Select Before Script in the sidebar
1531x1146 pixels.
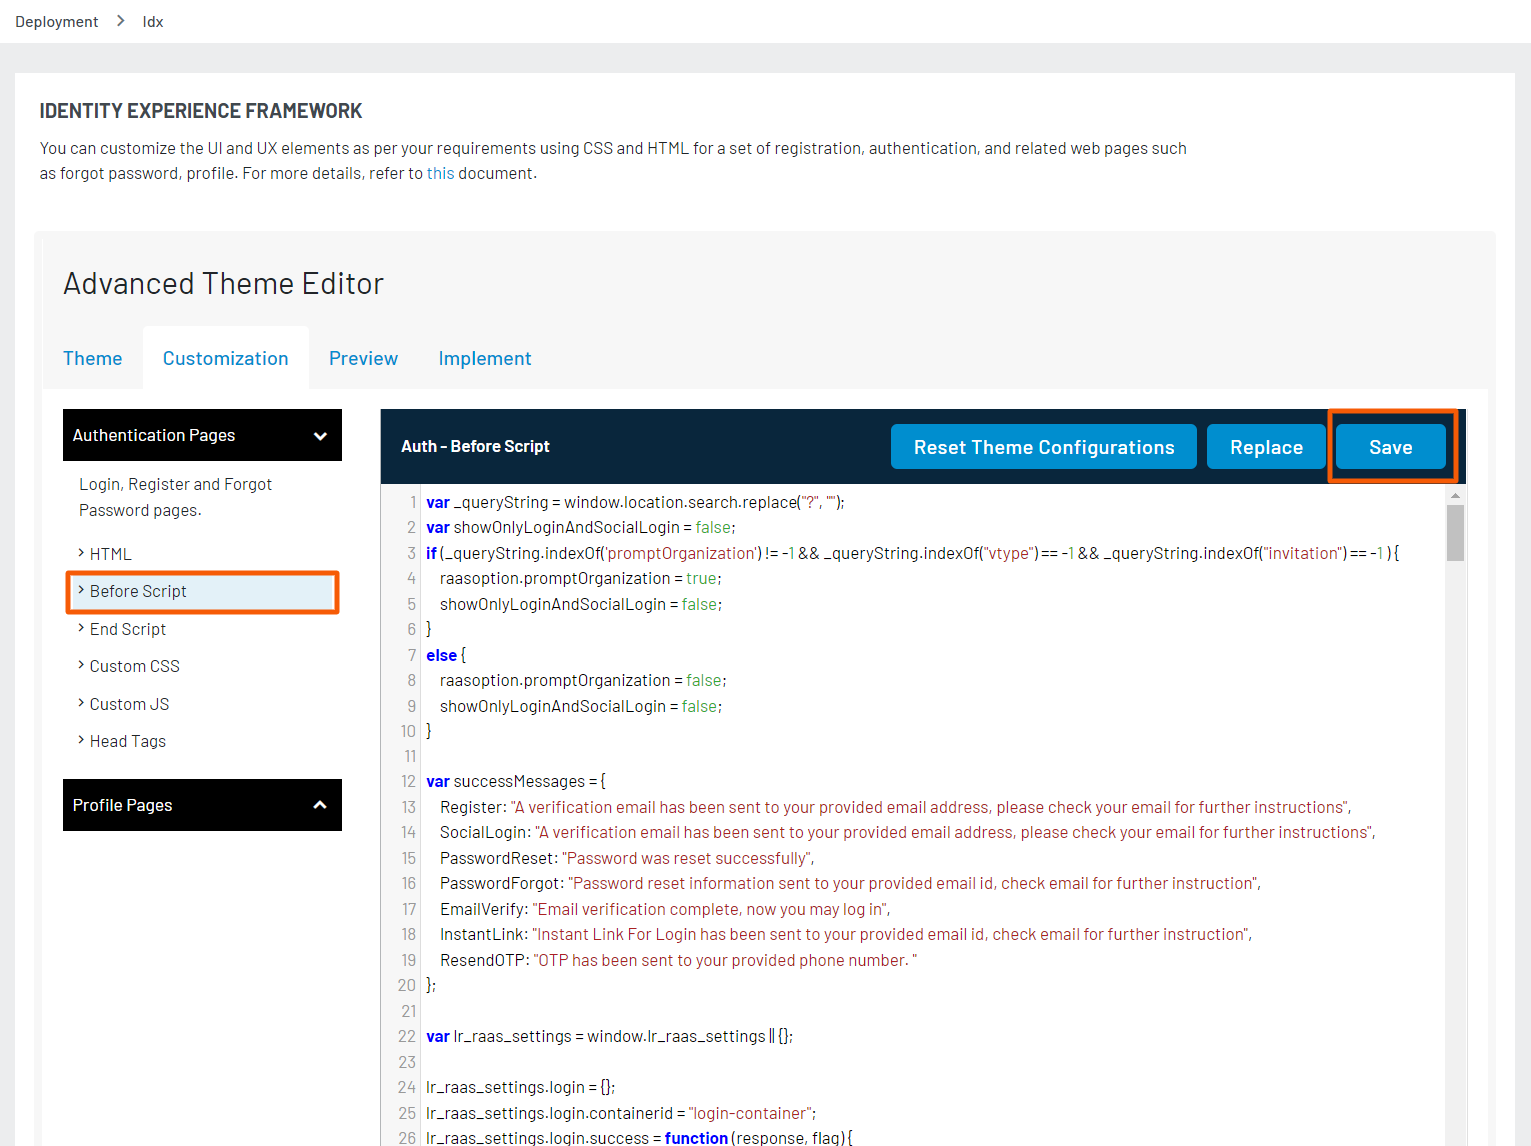138,592
